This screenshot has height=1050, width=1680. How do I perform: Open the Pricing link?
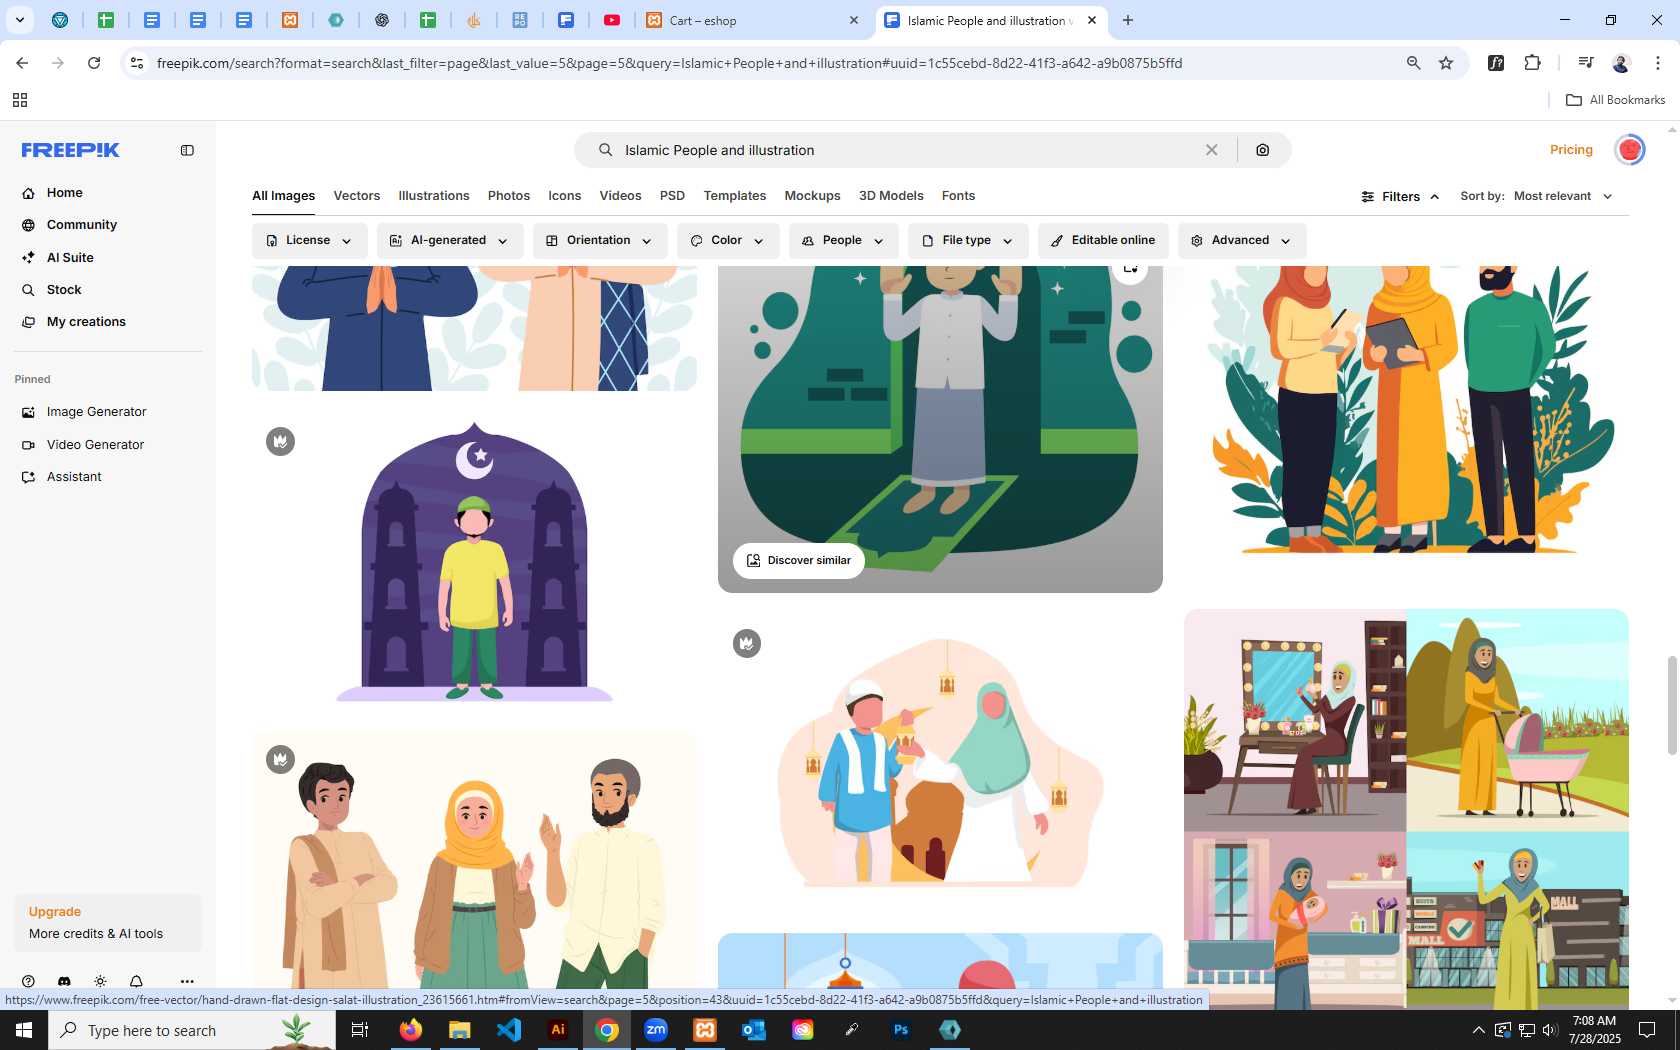(1571, 150)
